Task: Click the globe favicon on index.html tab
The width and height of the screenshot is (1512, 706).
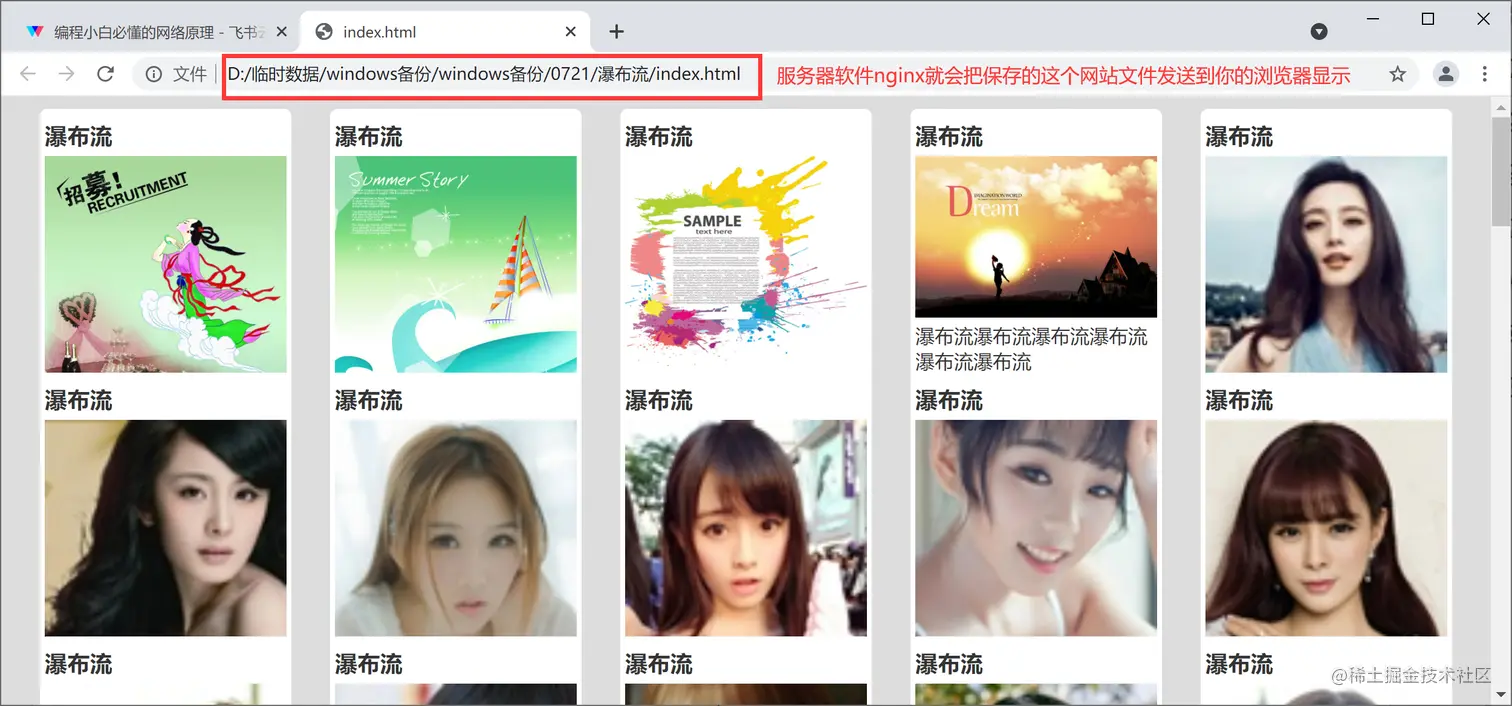Action: coord(324,32)
